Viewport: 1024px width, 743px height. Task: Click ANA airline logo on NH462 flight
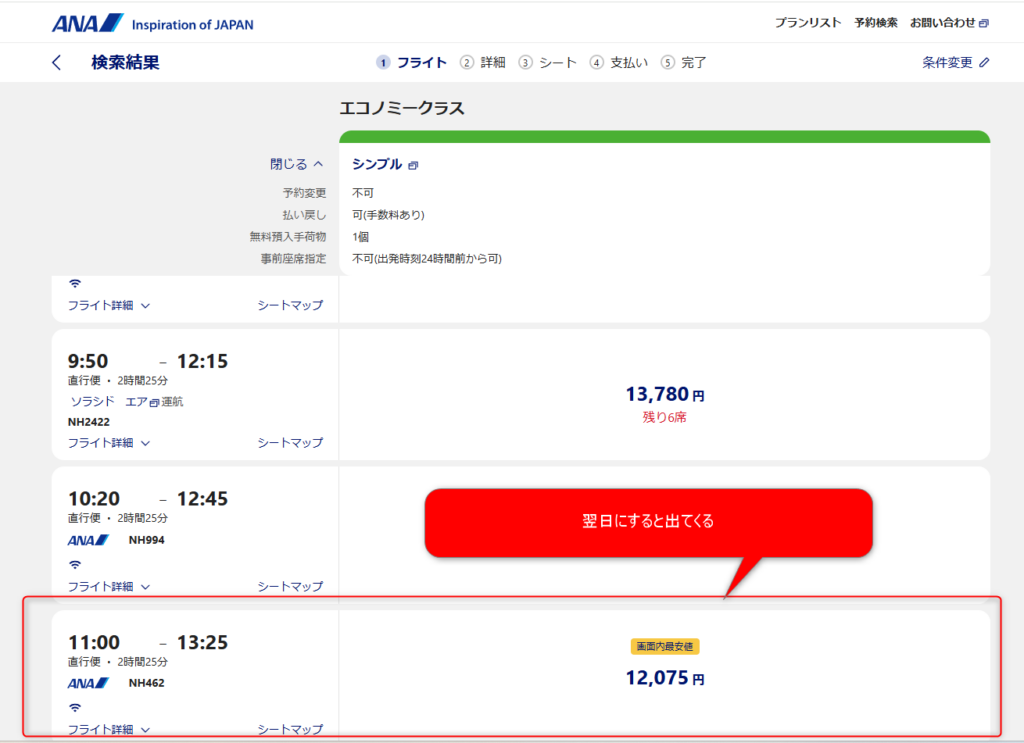tap(88, 683)
